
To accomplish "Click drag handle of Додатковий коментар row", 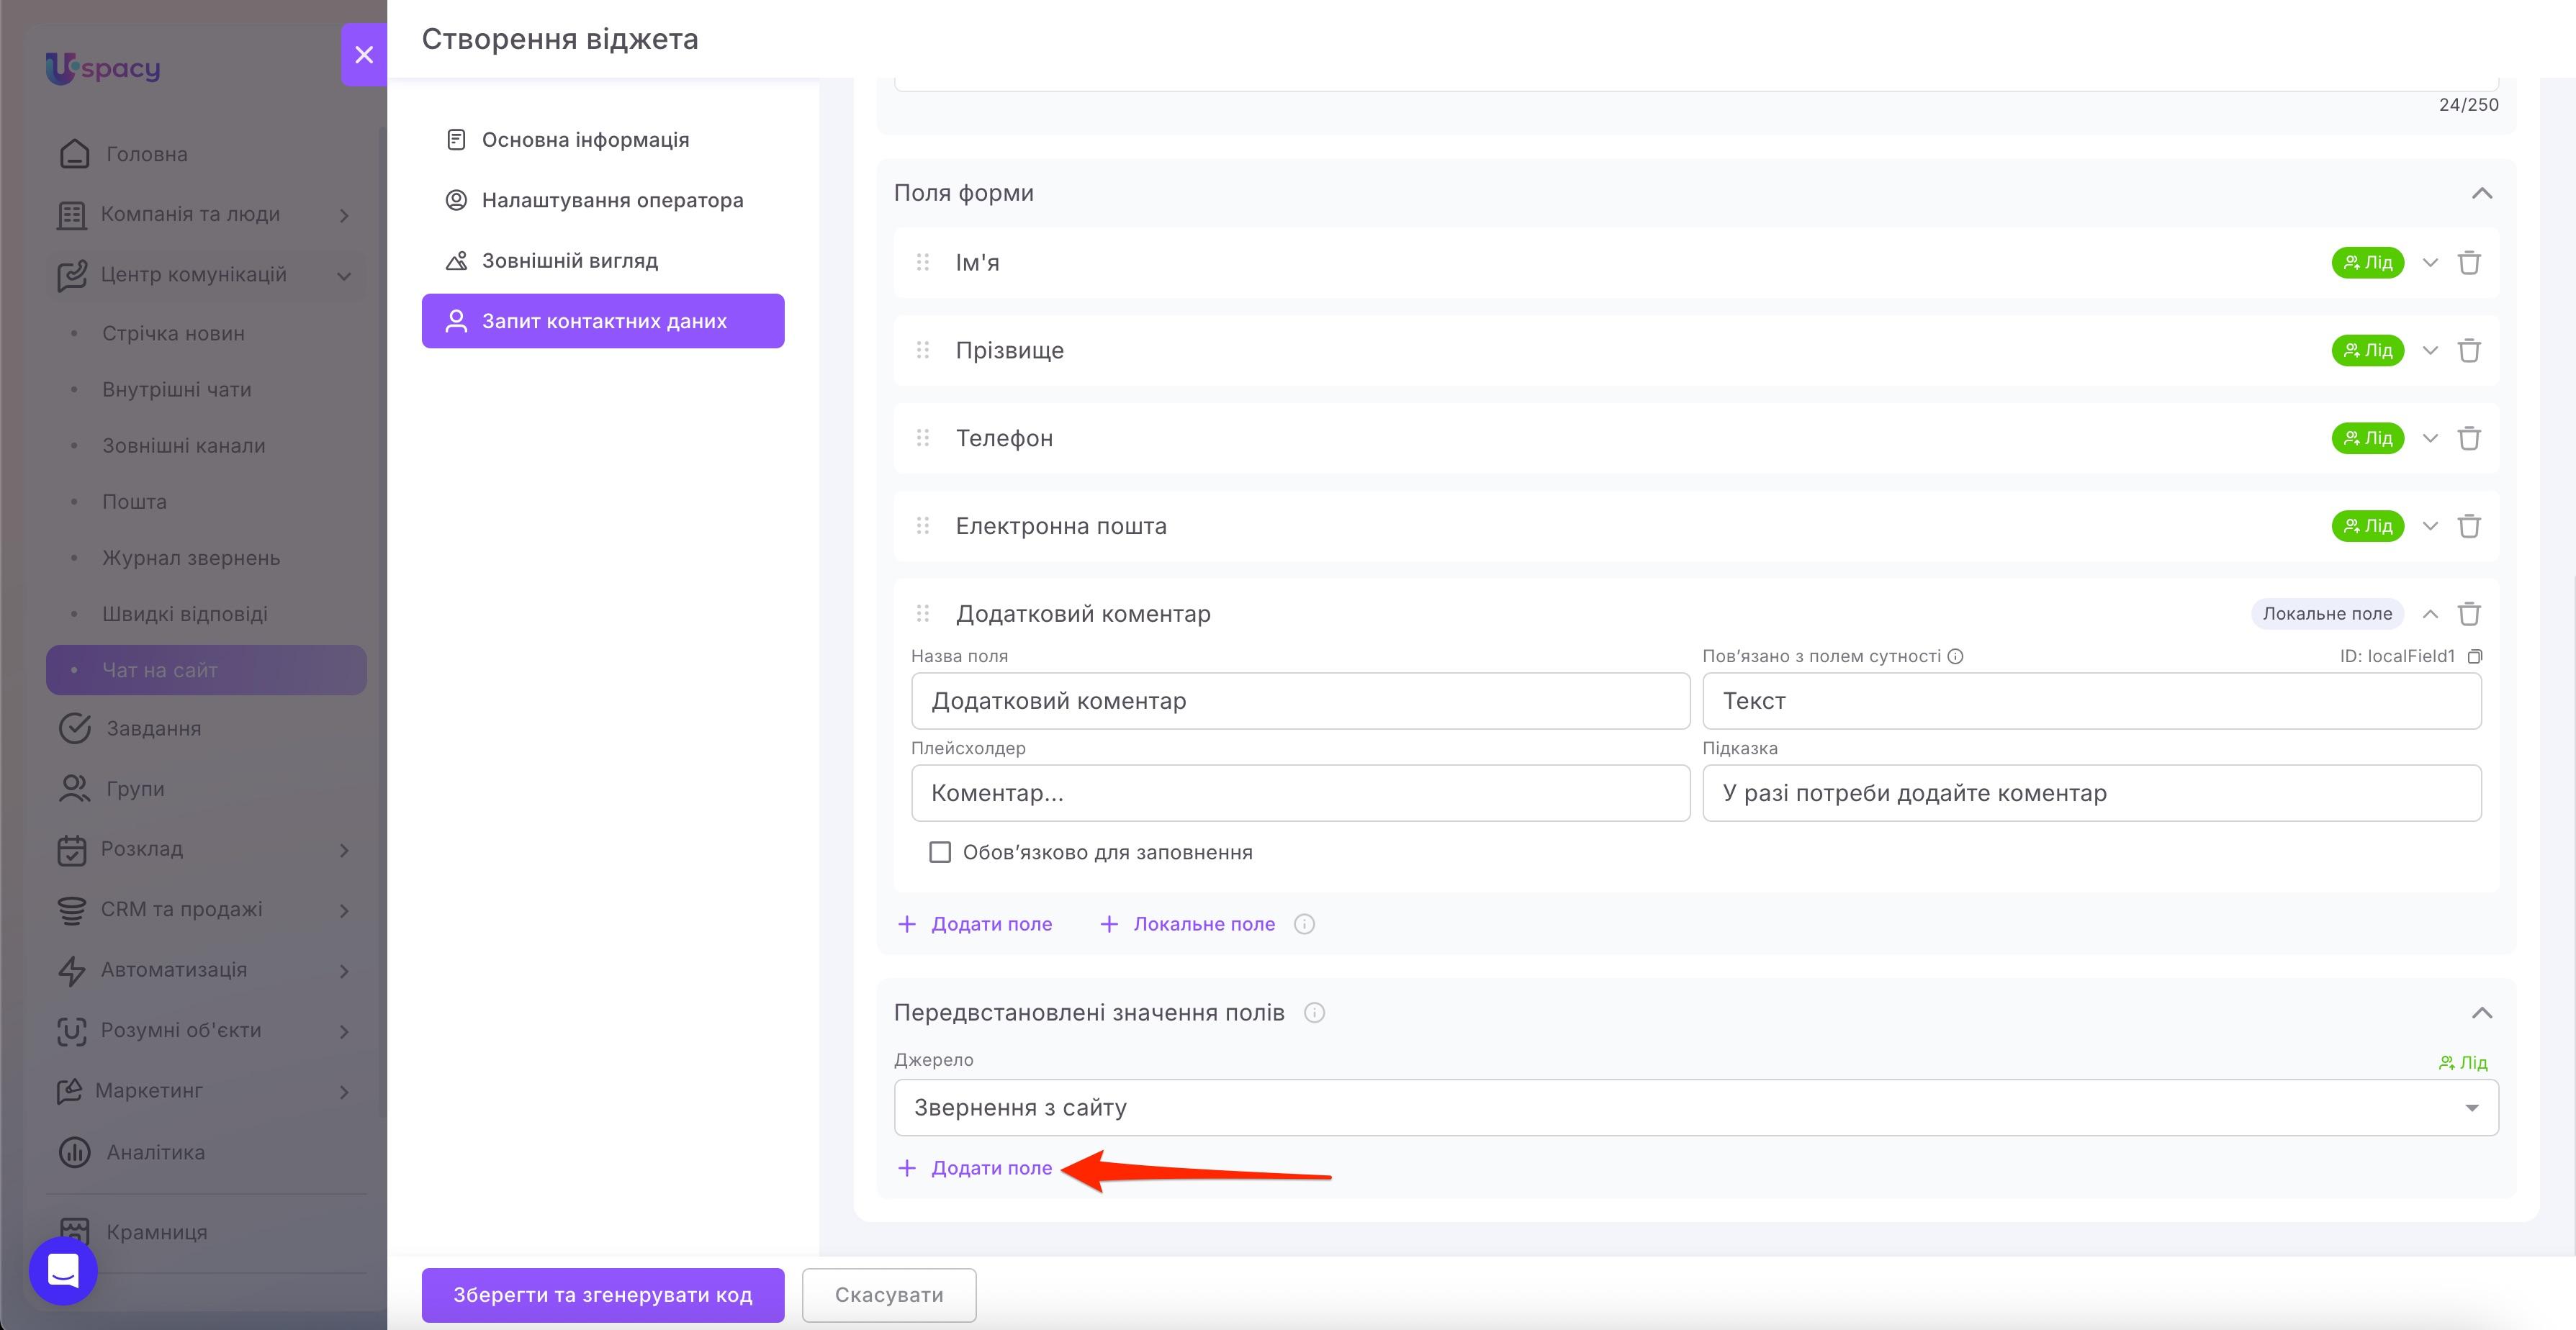I will (923, 614).
